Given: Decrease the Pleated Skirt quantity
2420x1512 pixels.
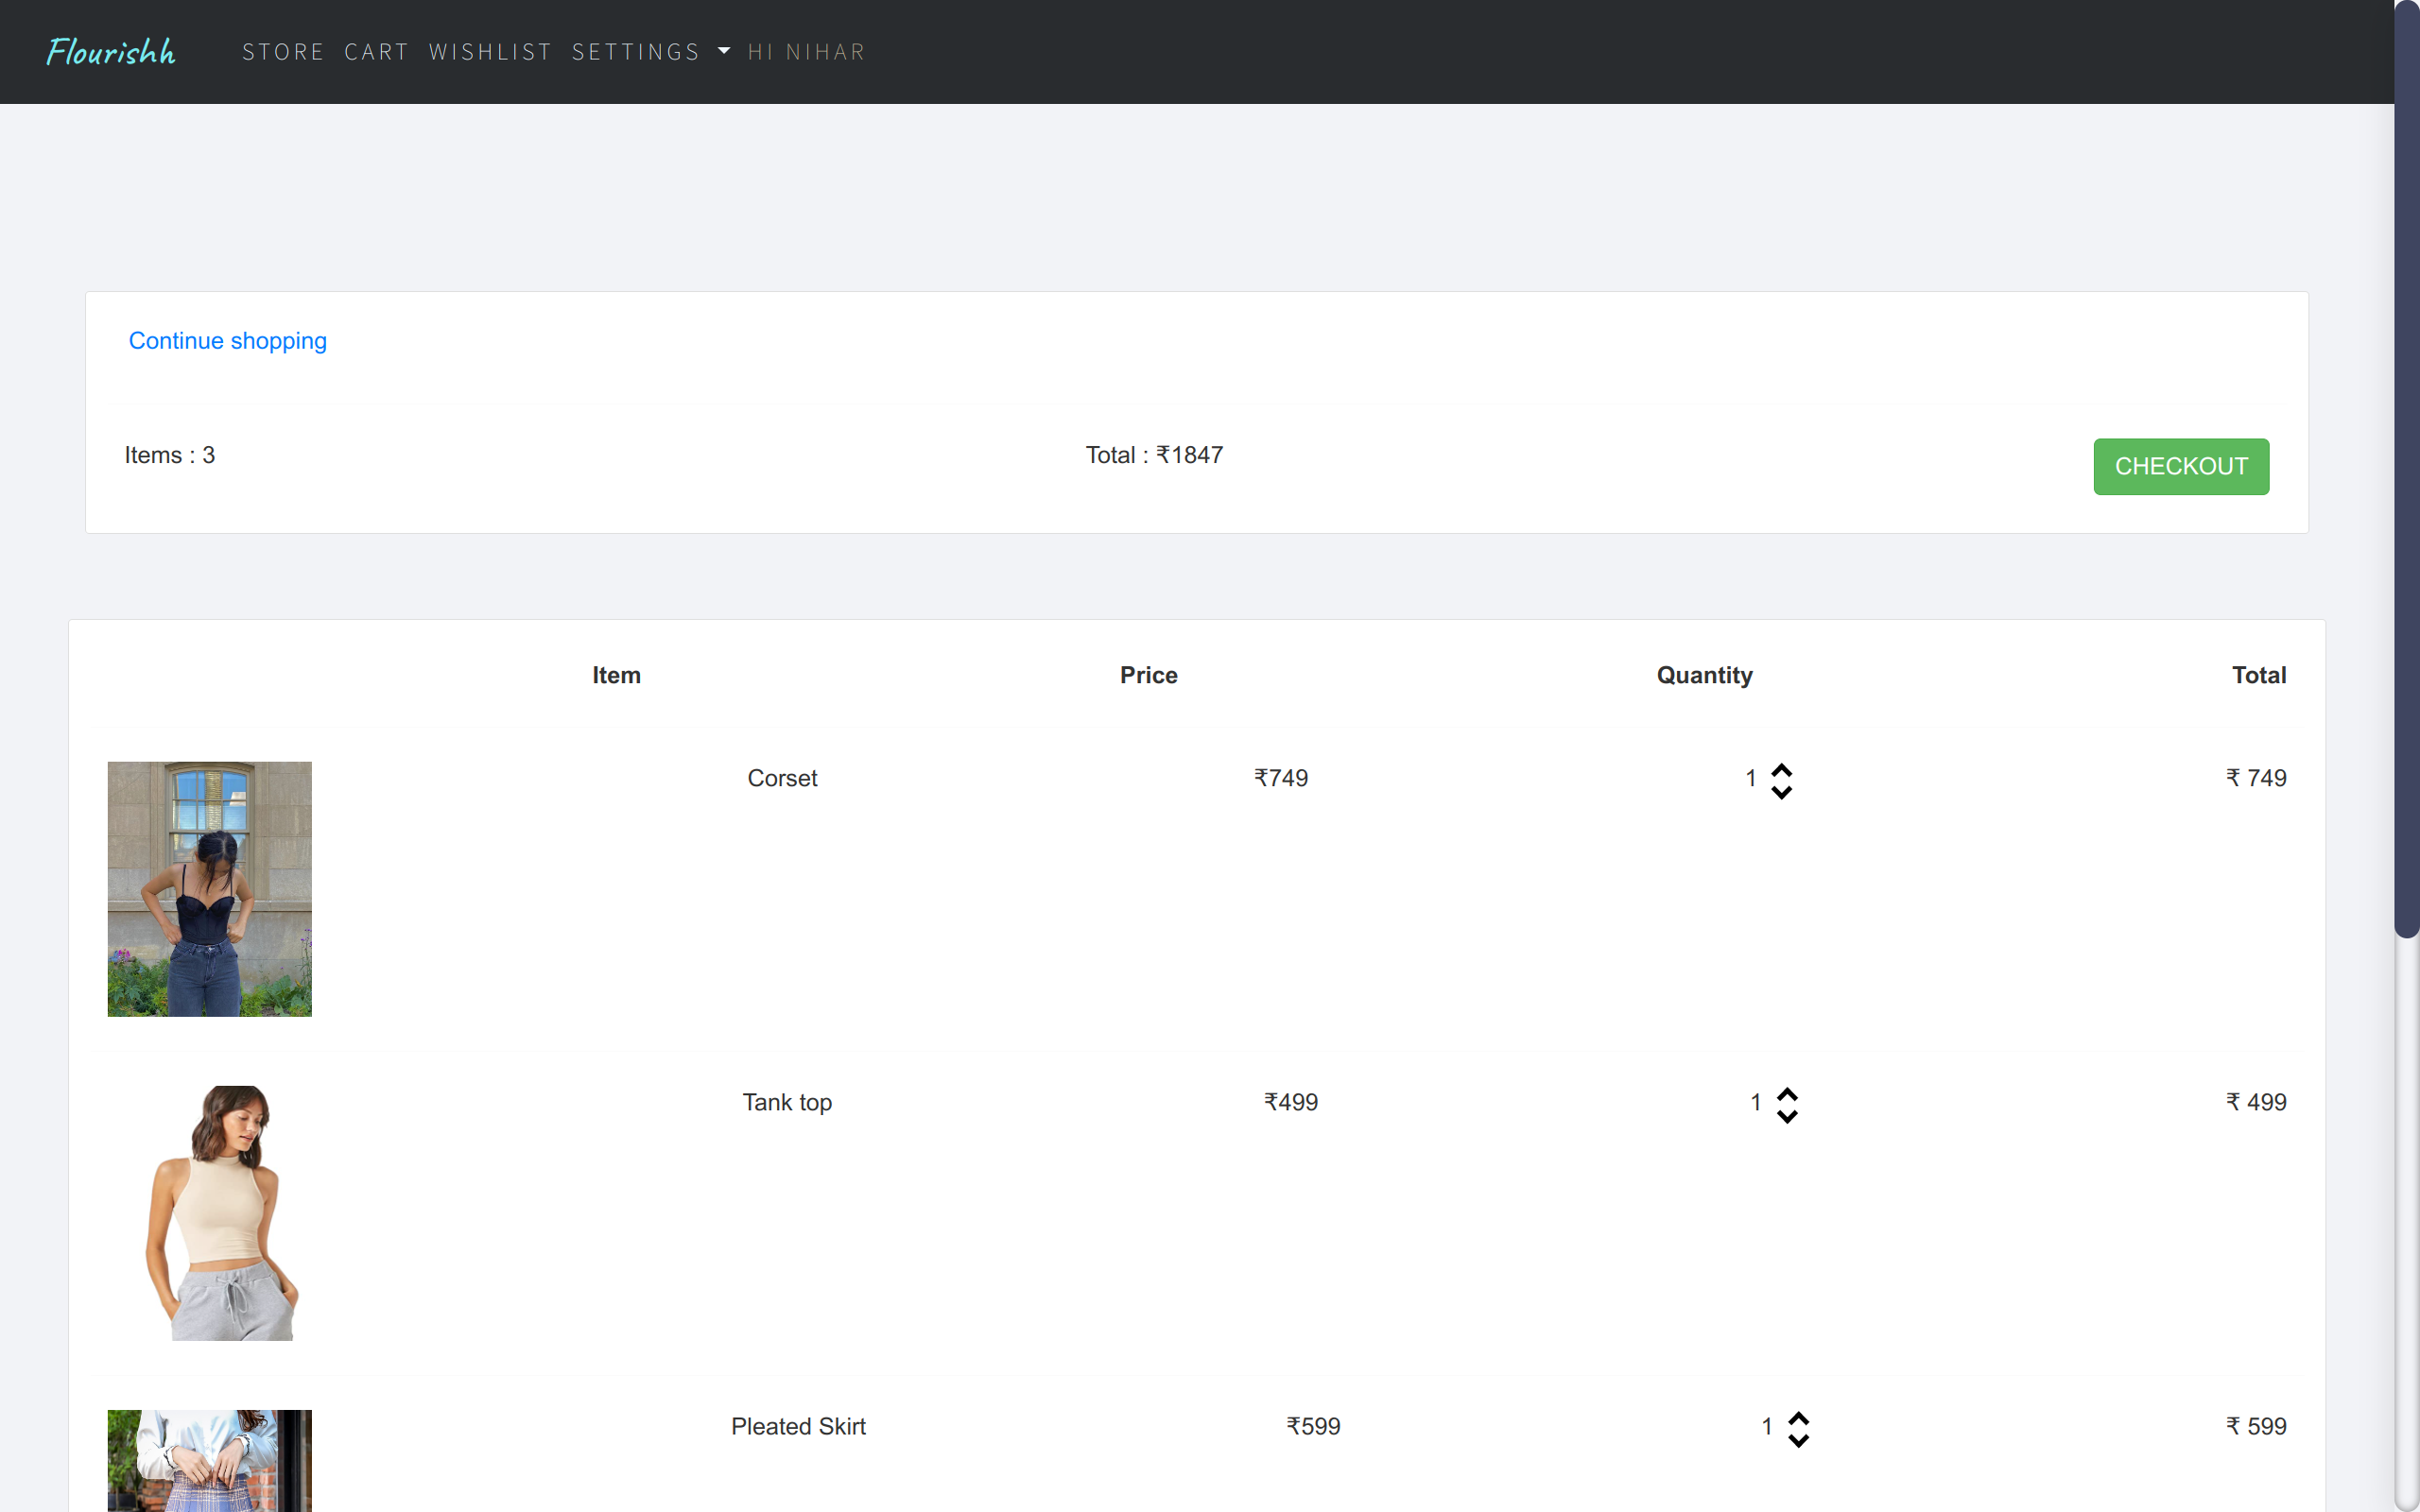Looking at the screenshot, I should tap(1797, 1440).
